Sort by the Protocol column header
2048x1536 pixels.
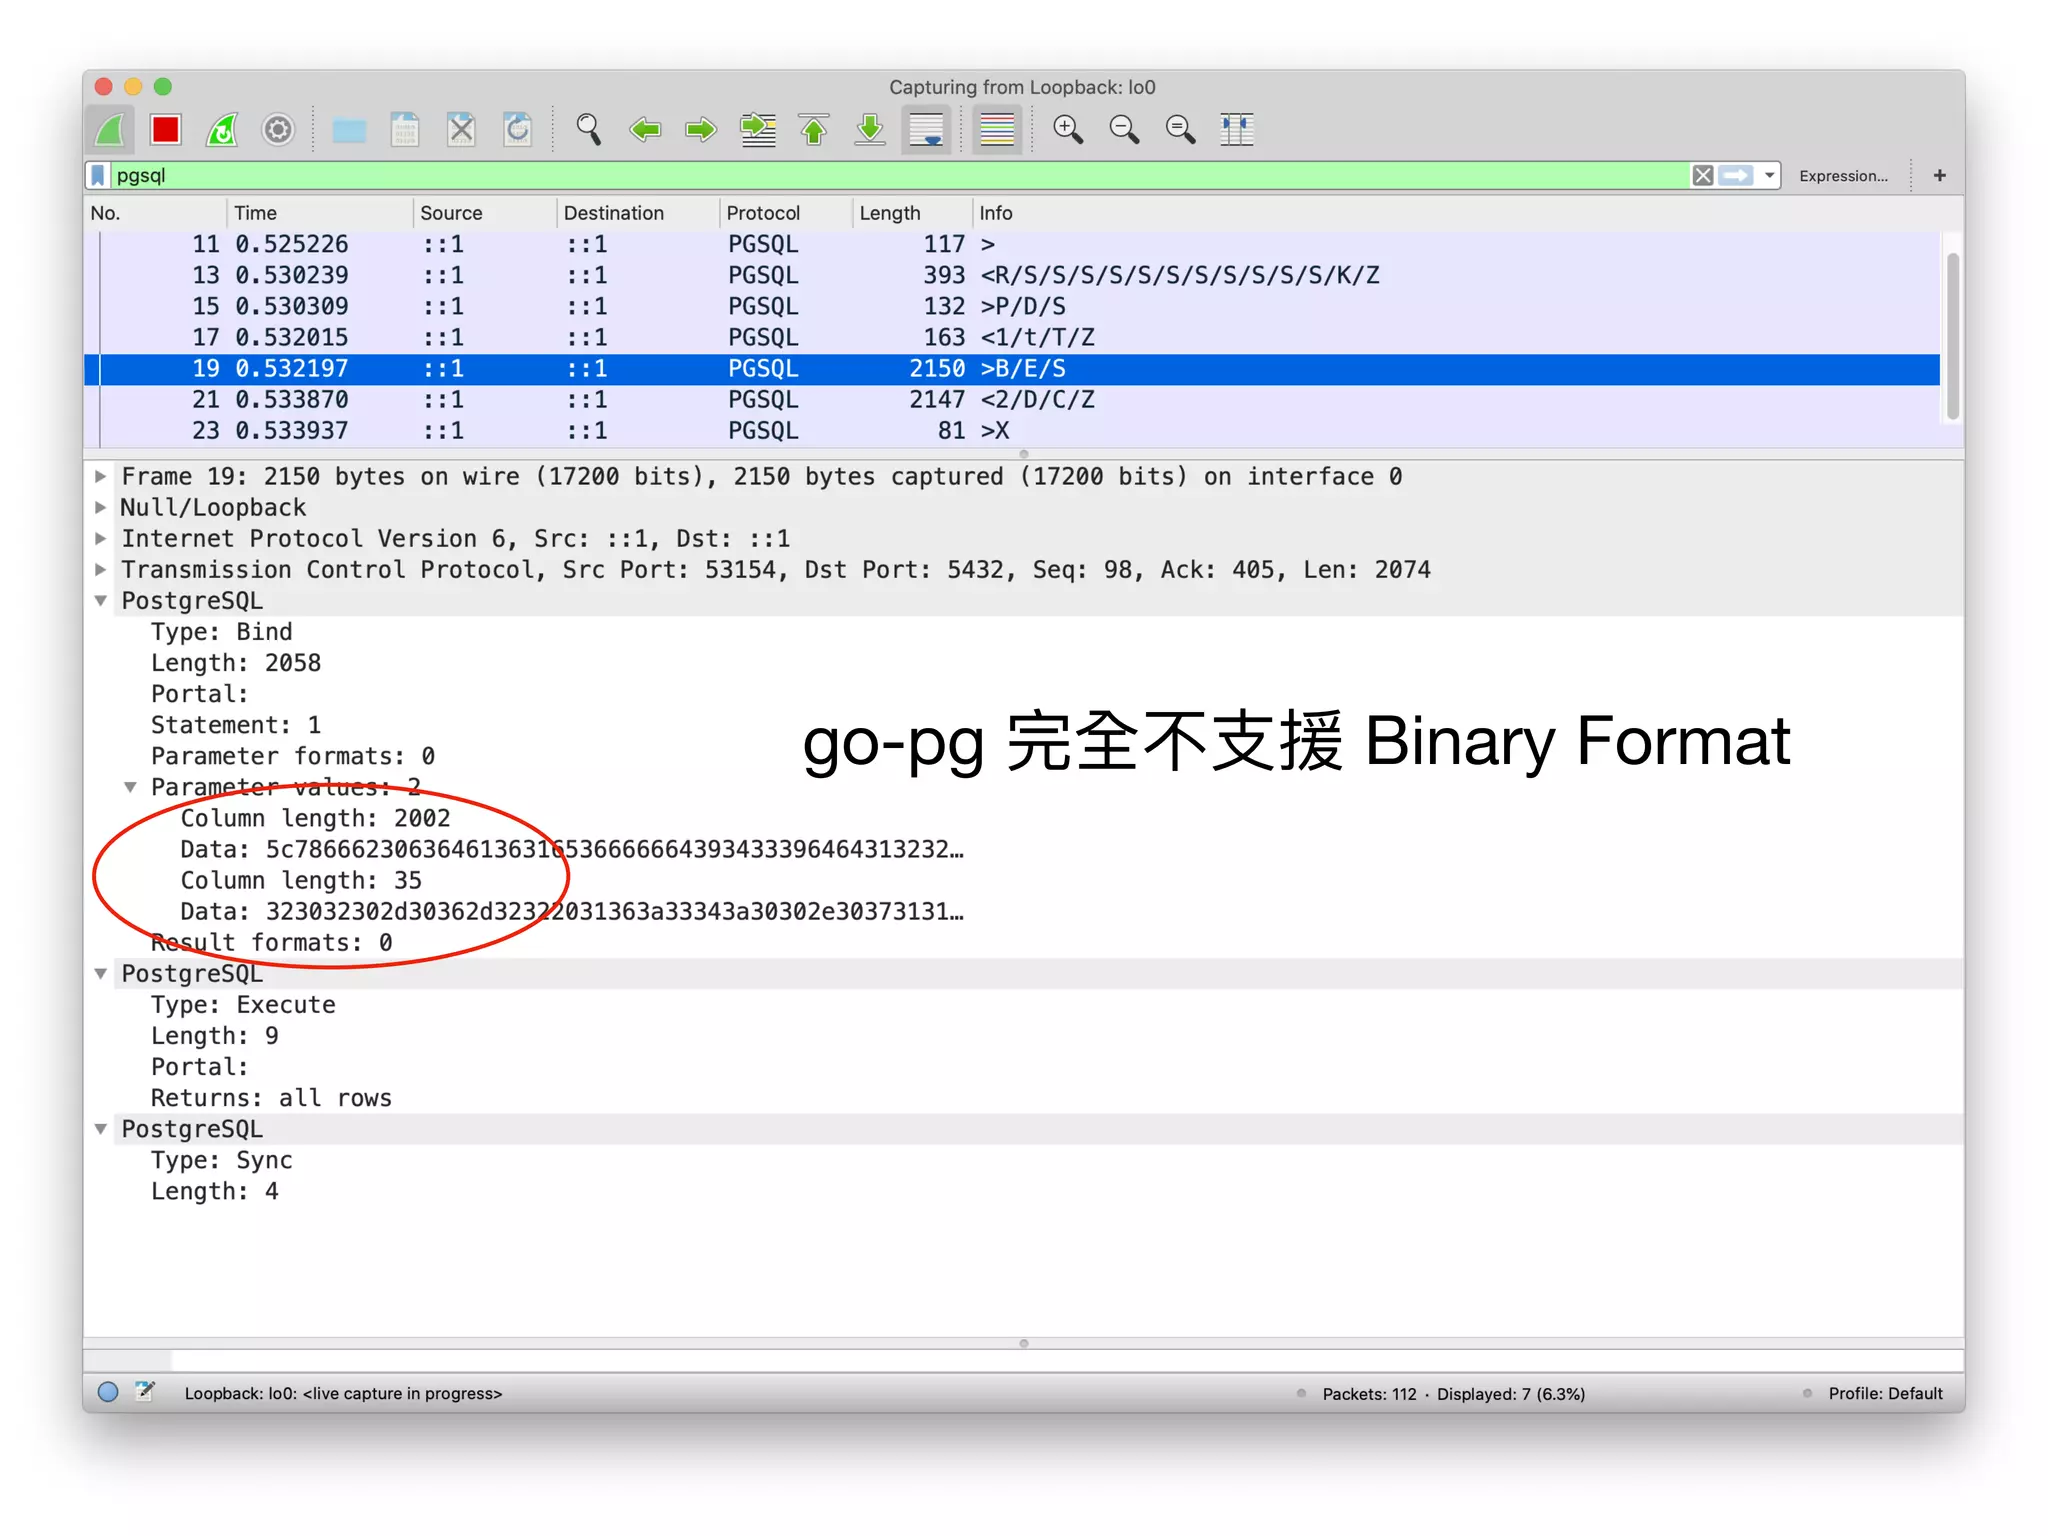(x=785, y=213)
